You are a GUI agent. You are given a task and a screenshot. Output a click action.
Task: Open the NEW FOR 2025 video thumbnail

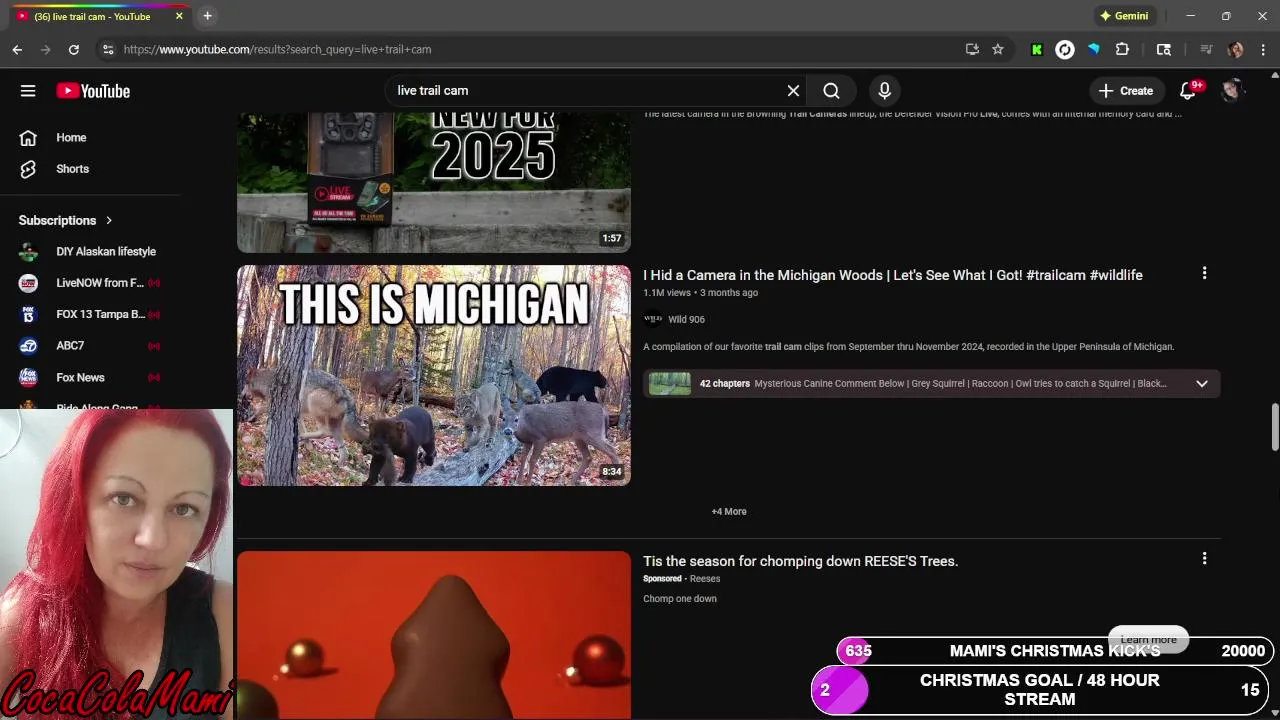coord(434,182)
